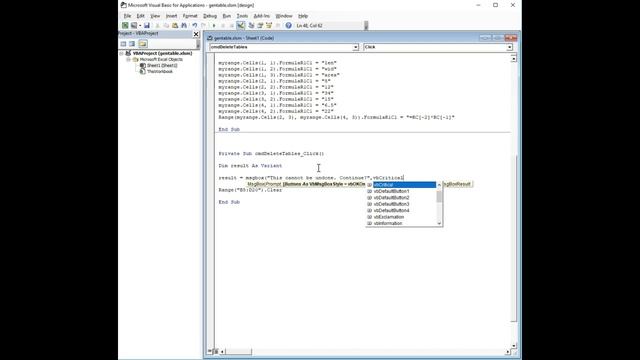
Task: Select Microsoft Excel Objects folder item
Action: [161, 60]
